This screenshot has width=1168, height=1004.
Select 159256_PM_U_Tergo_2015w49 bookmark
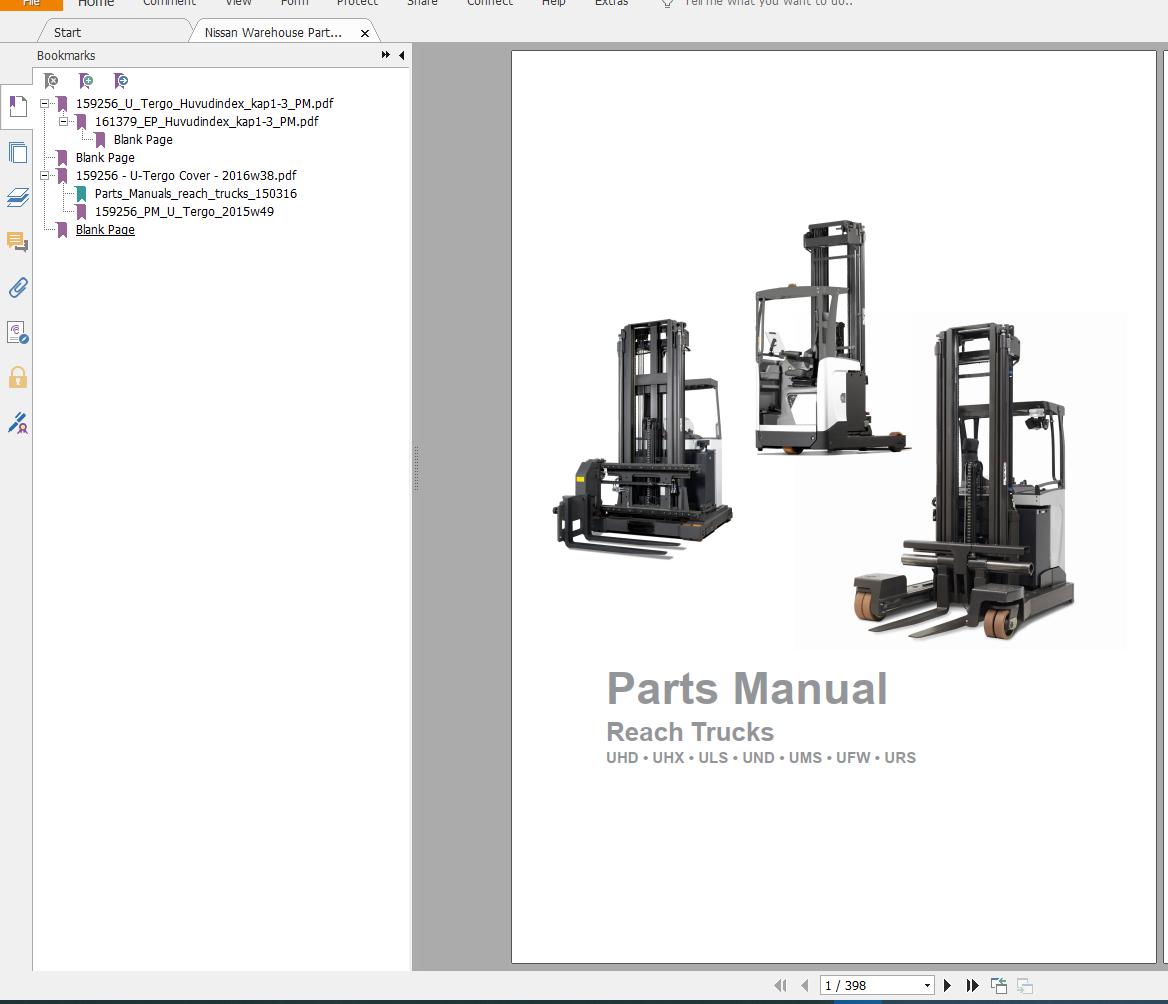(184, 212)
